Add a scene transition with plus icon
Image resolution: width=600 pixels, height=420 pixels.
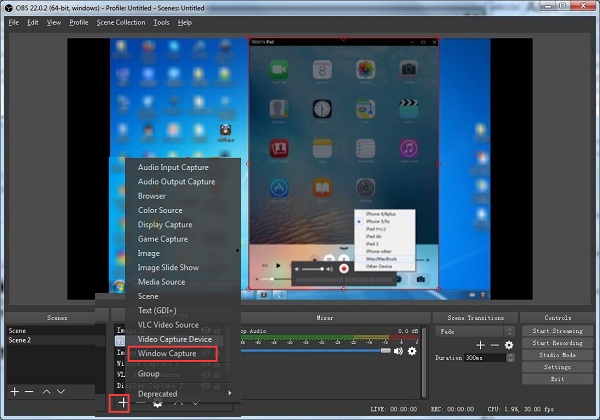pyautogui.click(x=480, y=345)
